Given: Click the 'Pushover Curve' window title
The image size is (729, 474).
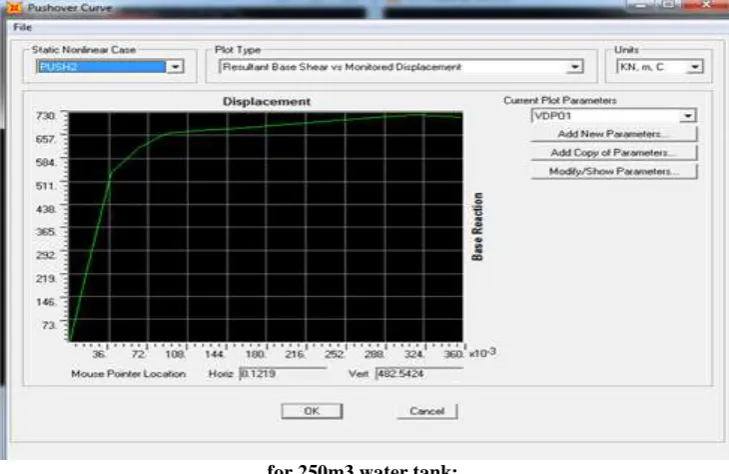Looking at the screenshot, I should [x=70, y=7].
